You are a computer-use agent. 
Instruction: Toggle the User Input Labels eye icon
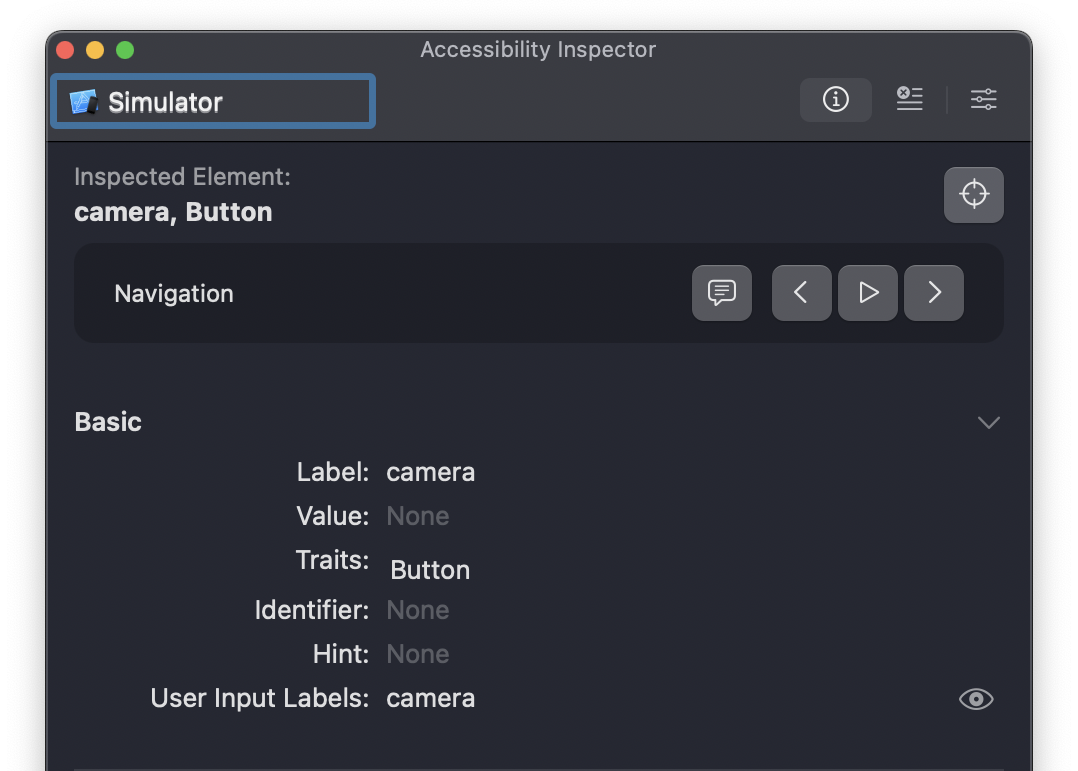976,699
